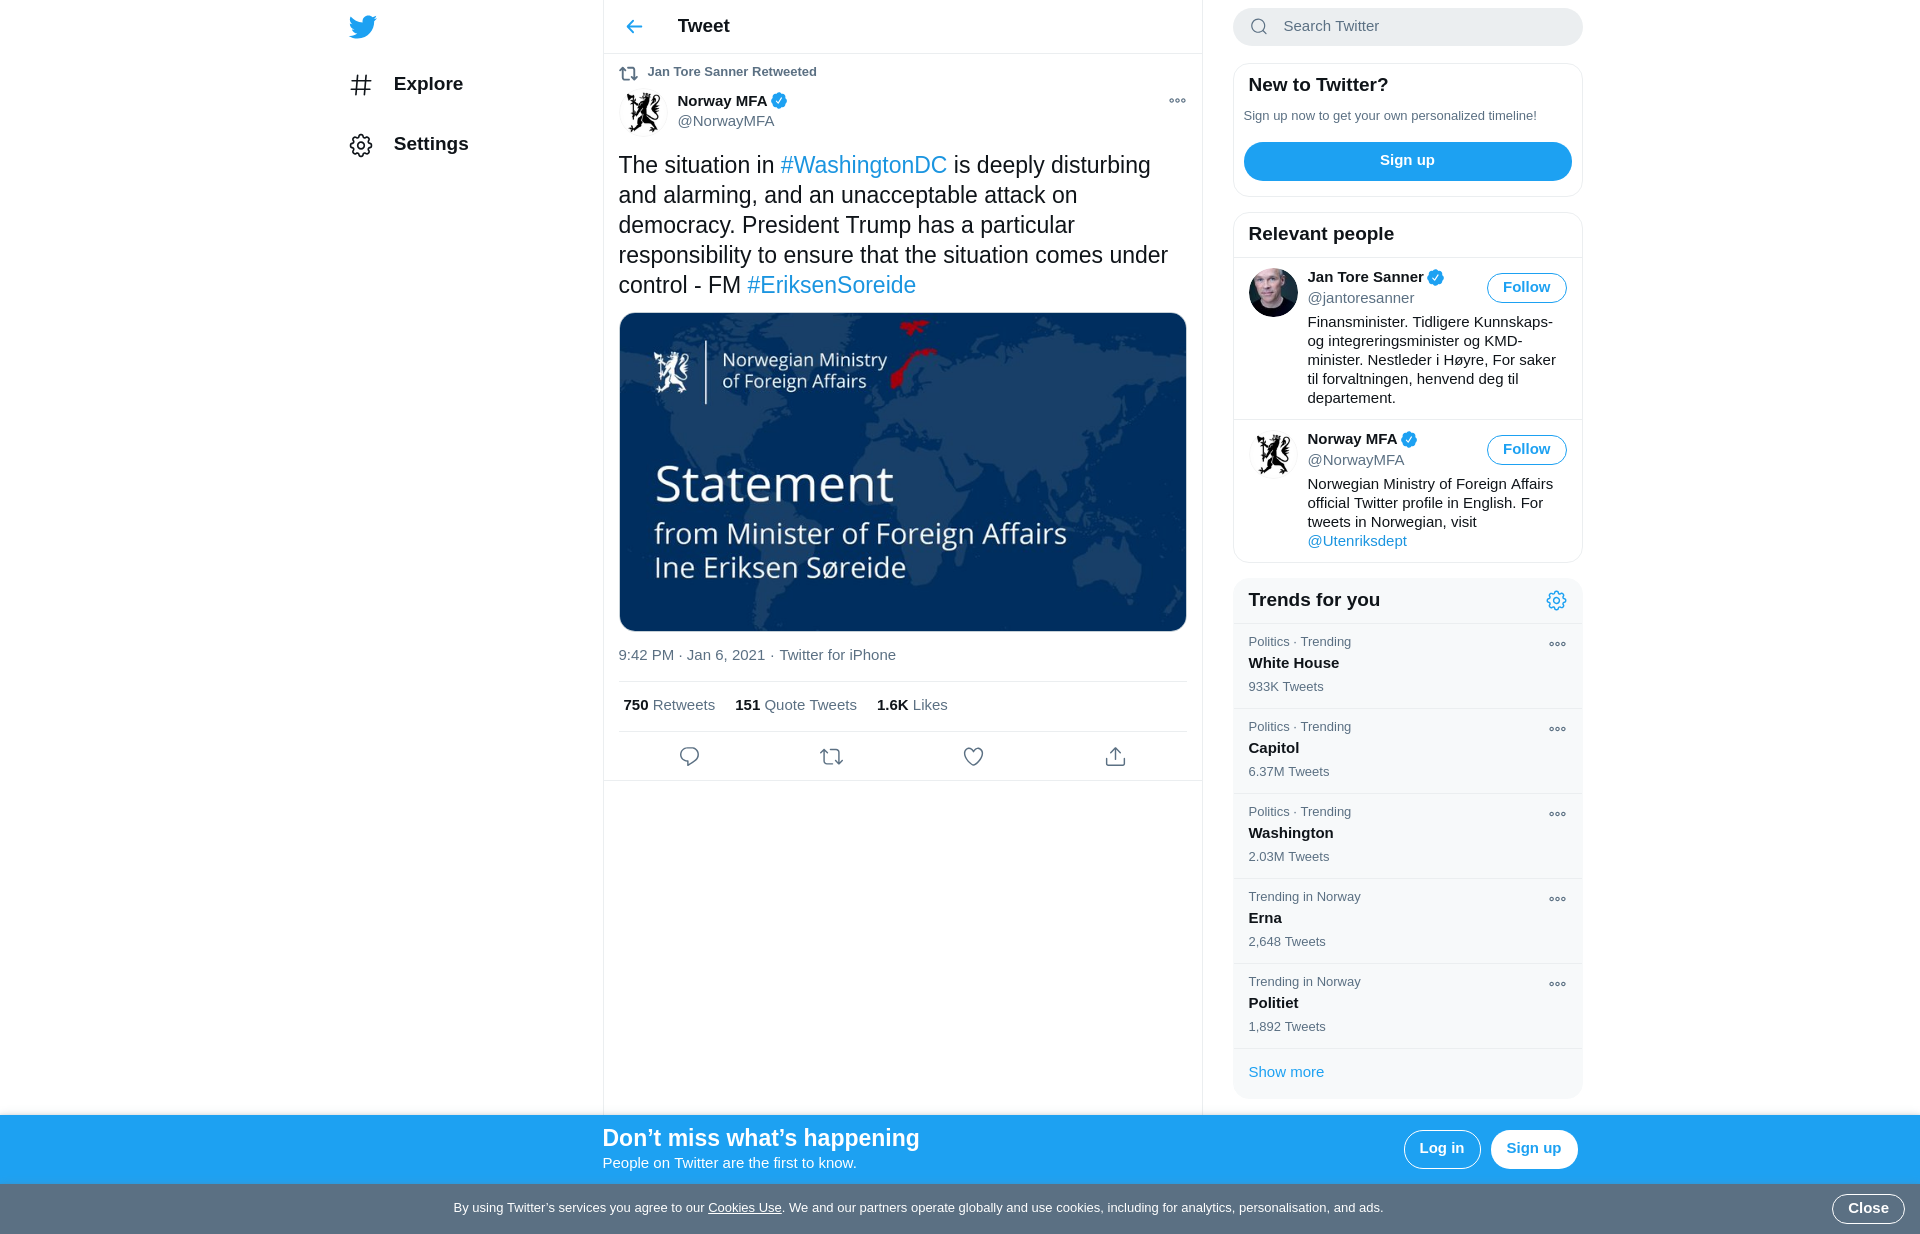This screenshot has height=1234, width=1920.
Task: Open the Statement image from the Ministry
Action: 903,472
